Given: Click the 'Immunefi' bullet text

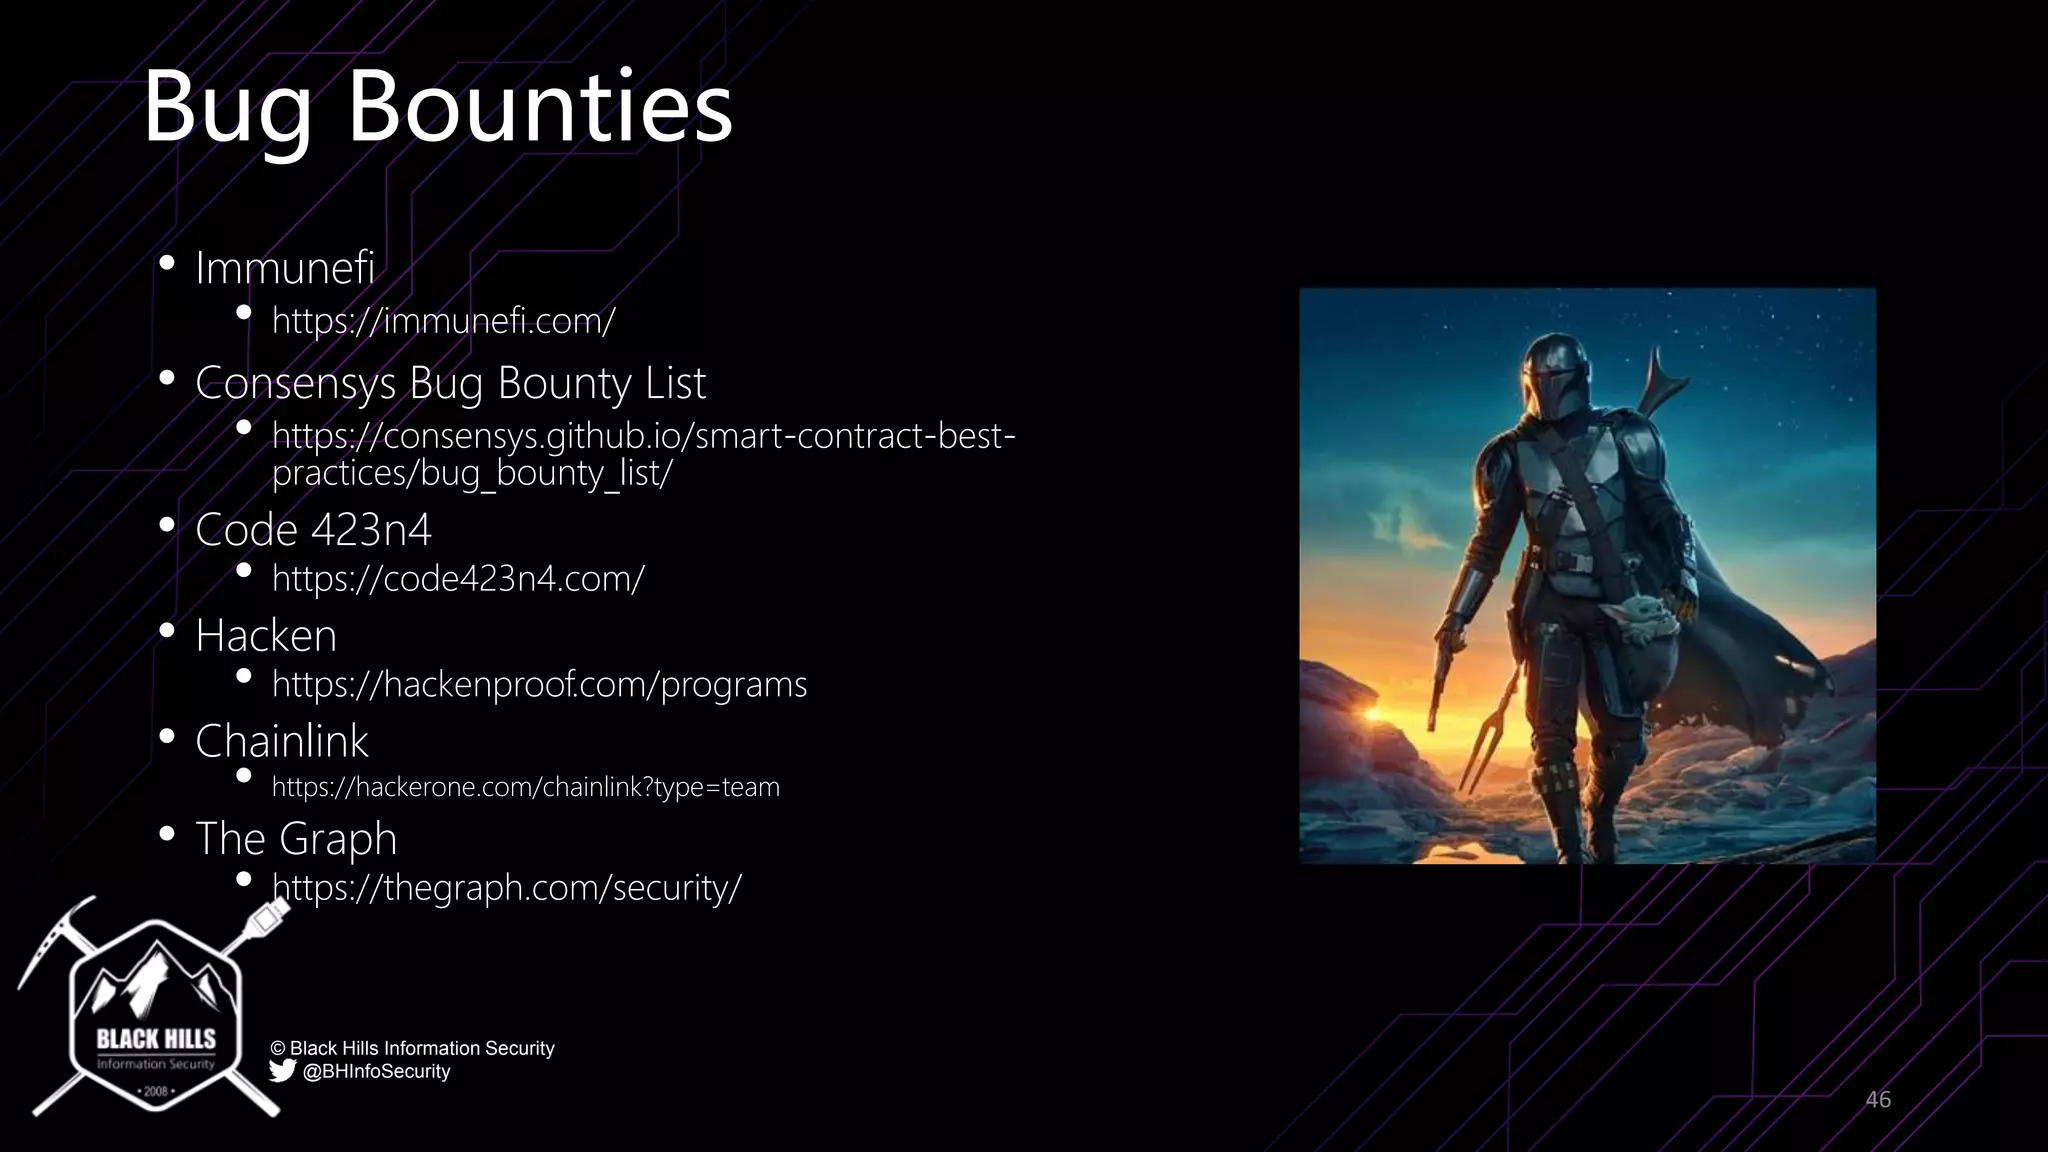Looking at the screenshot, I should [x=285, y=268].
